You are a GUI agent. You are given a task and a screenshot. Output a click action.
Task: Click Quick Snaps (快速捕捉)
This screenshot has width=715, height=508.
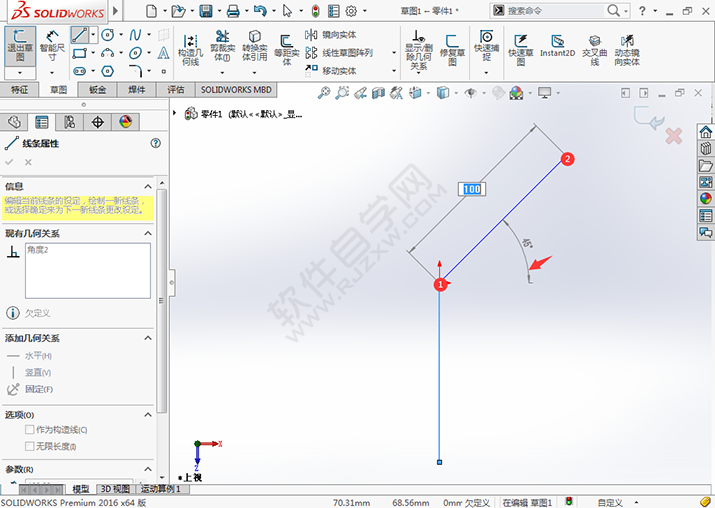[x=487, y=45]
